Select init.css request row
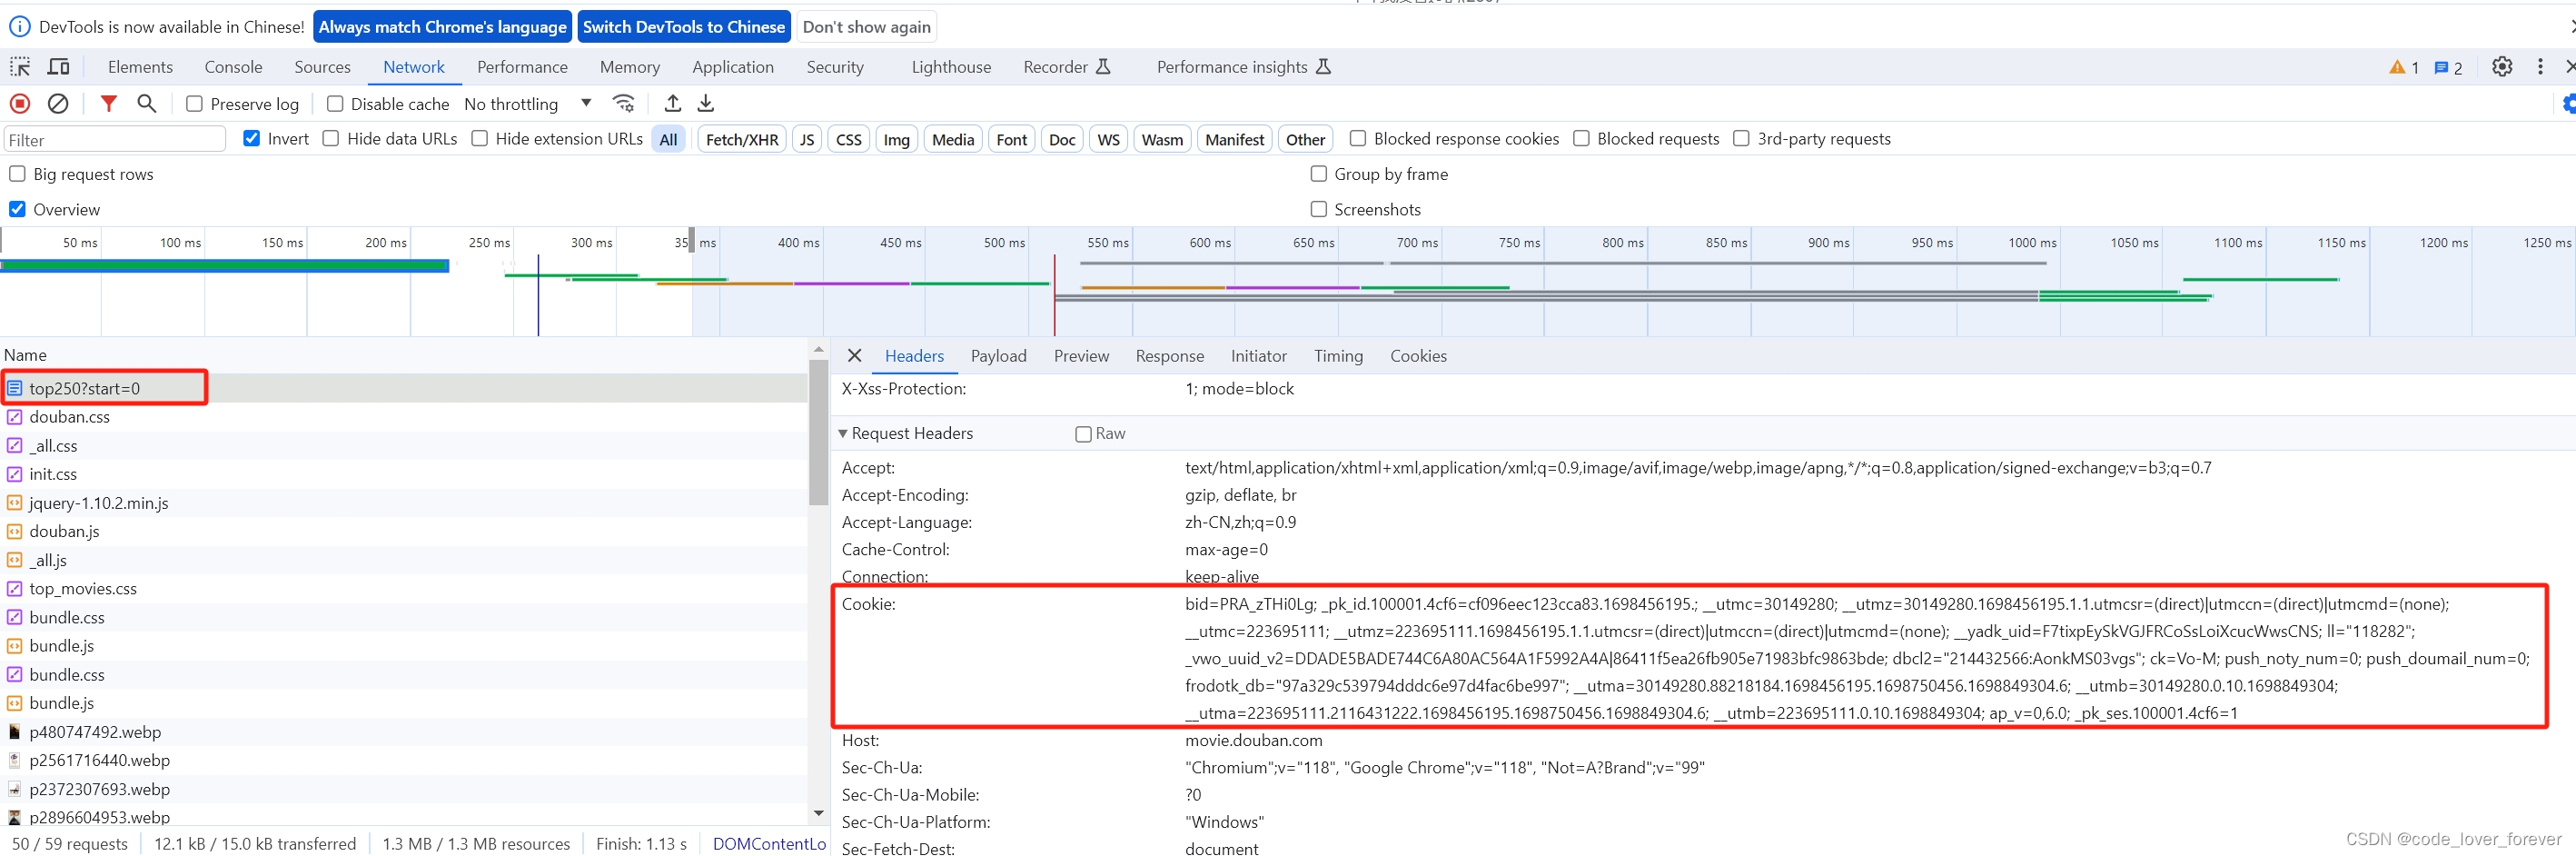 (x=403, y=474)
